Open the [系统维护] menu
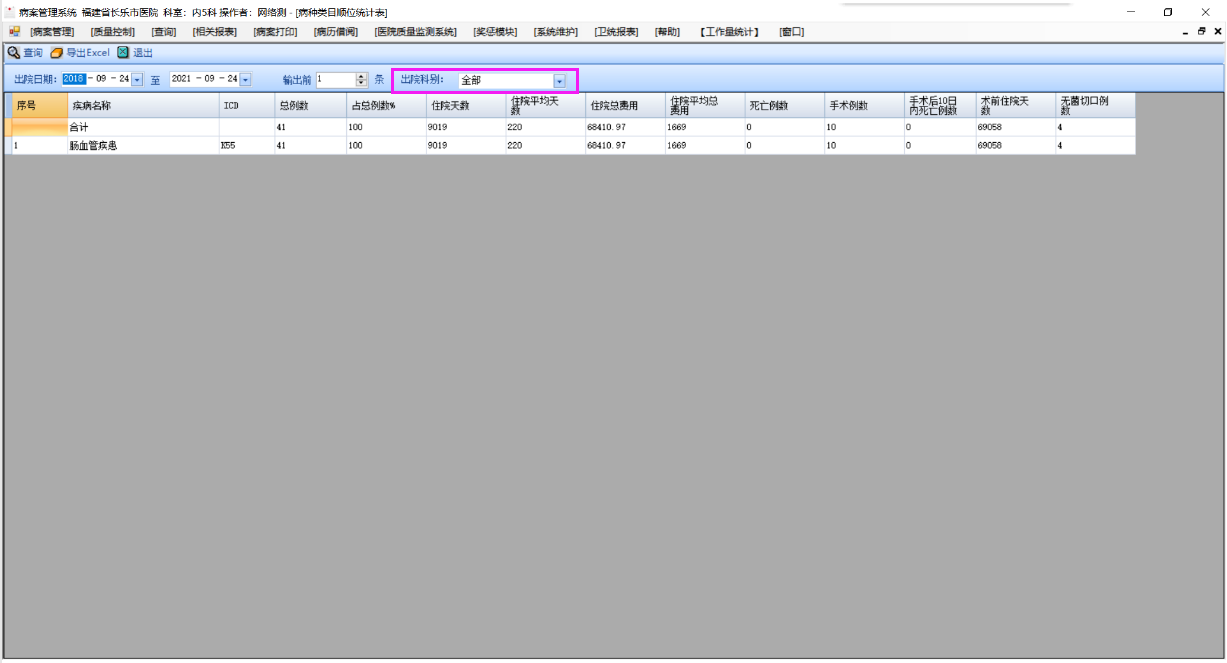The height and width of the screenshot is (663, 1227). pyautogui.click(x=556, y=32)
